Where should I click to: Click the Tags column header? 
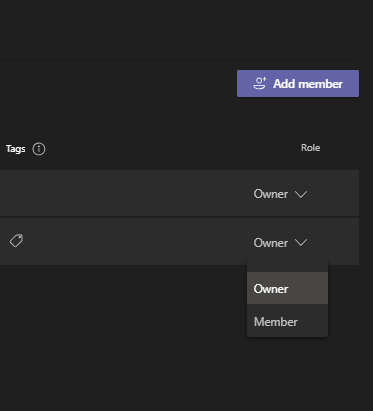point(16,149)
